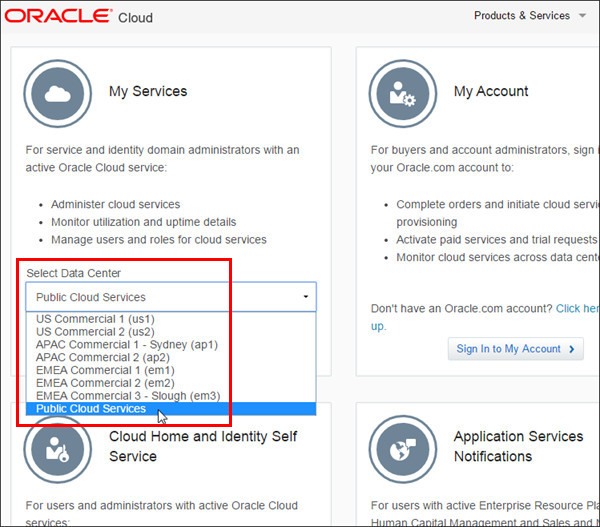This screenshot has width=600, height=527.
Task: Click 'Activate paid services and trial requests' text
Action: [496, 240]
